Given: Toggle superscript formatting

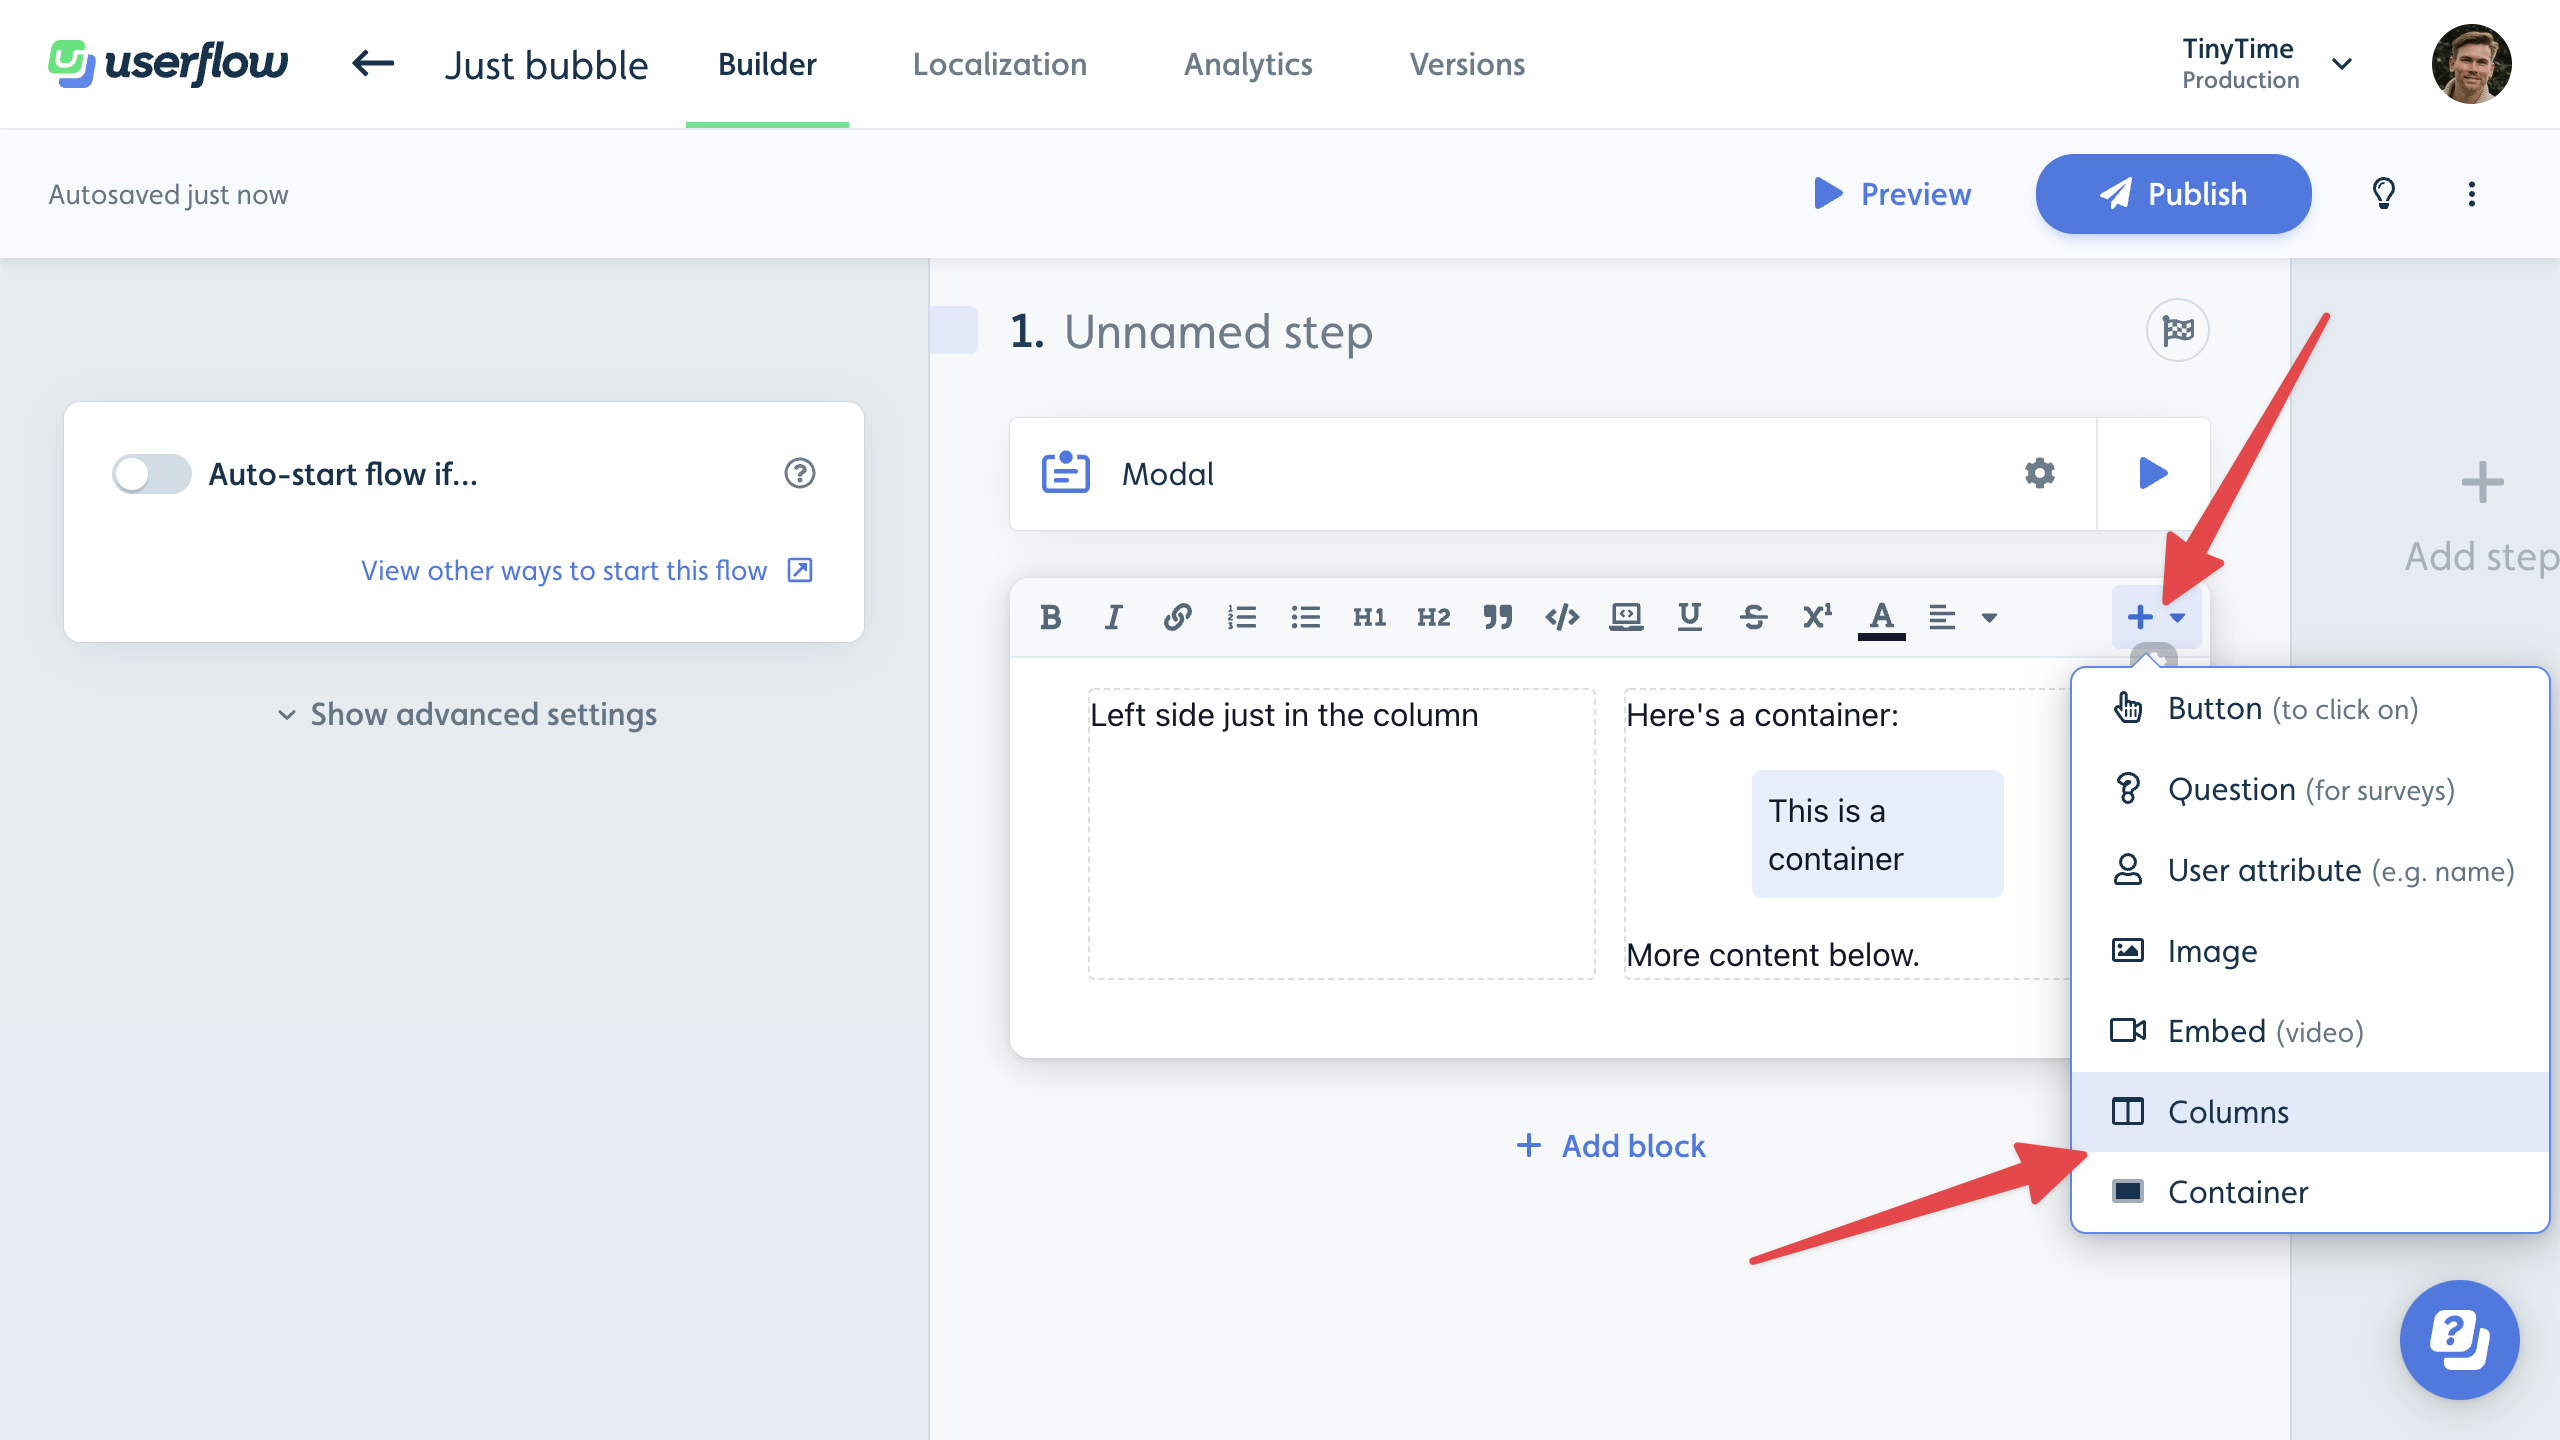Looking at the screenshot, I should pyautogui.click(x=1817, y=617).
